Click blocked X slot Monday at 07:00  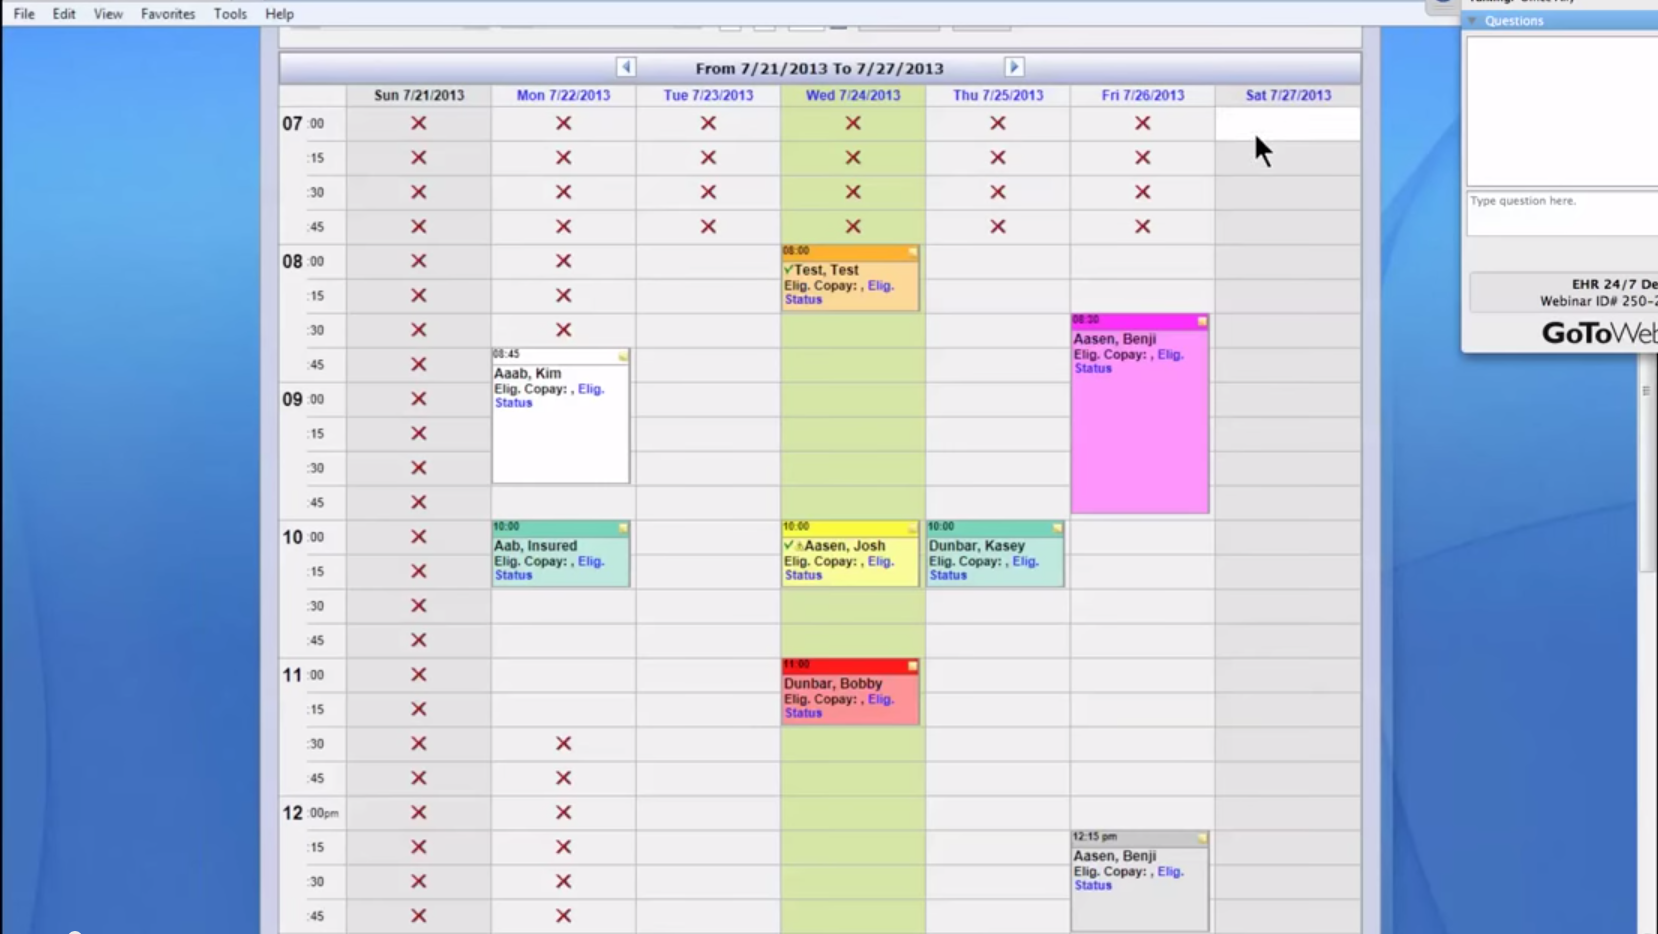[564, 123]
